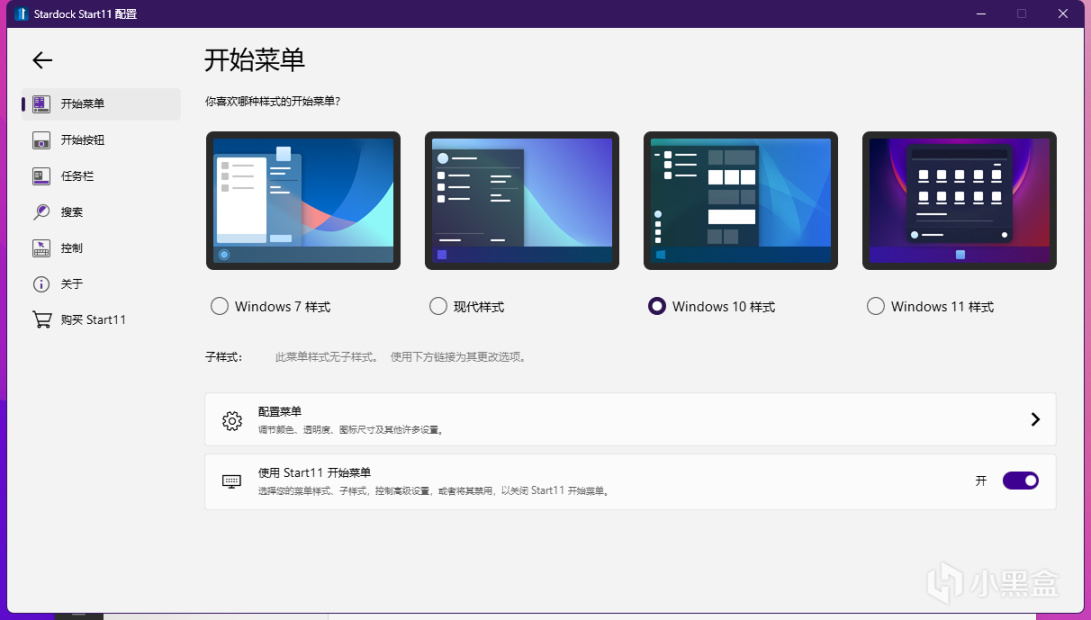Image resolution: width=1091 pixels, height=620 pixels.
Task: Select the Windows 7 样式 radio button
Action: [x=219, y=306]
